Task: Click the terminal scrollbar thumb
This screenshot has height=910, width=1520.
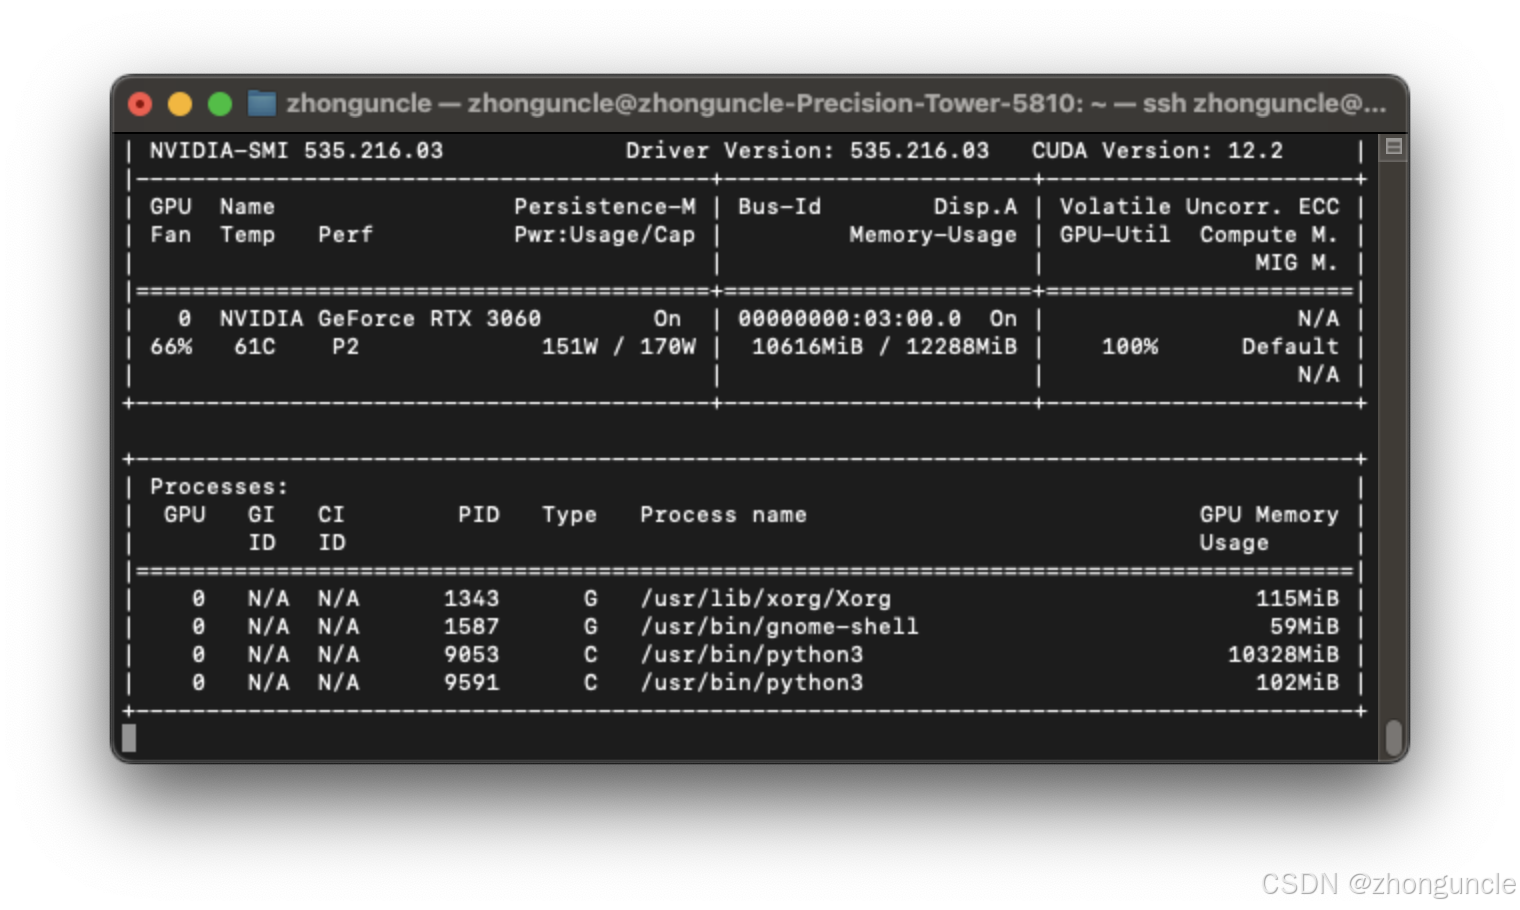Action: click(1393, 738)
